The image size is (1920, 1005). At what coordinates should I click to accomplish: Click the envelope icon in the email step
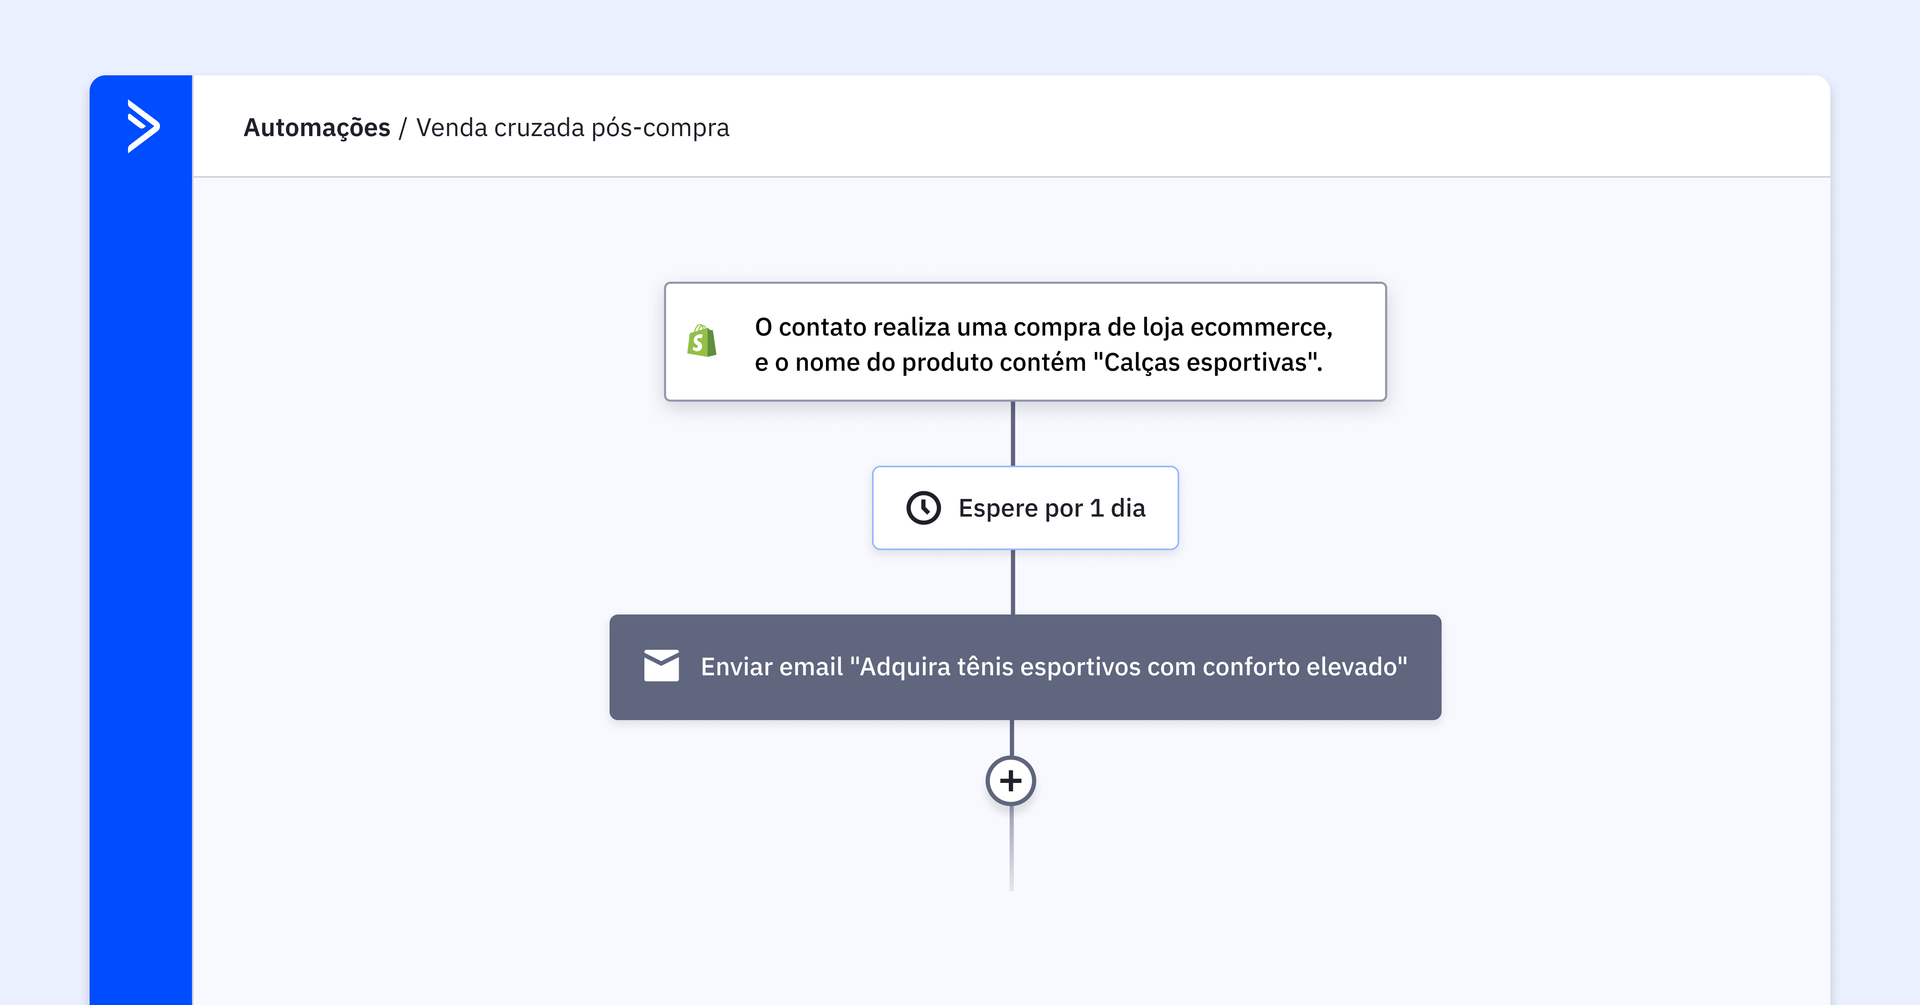point(661,666)
